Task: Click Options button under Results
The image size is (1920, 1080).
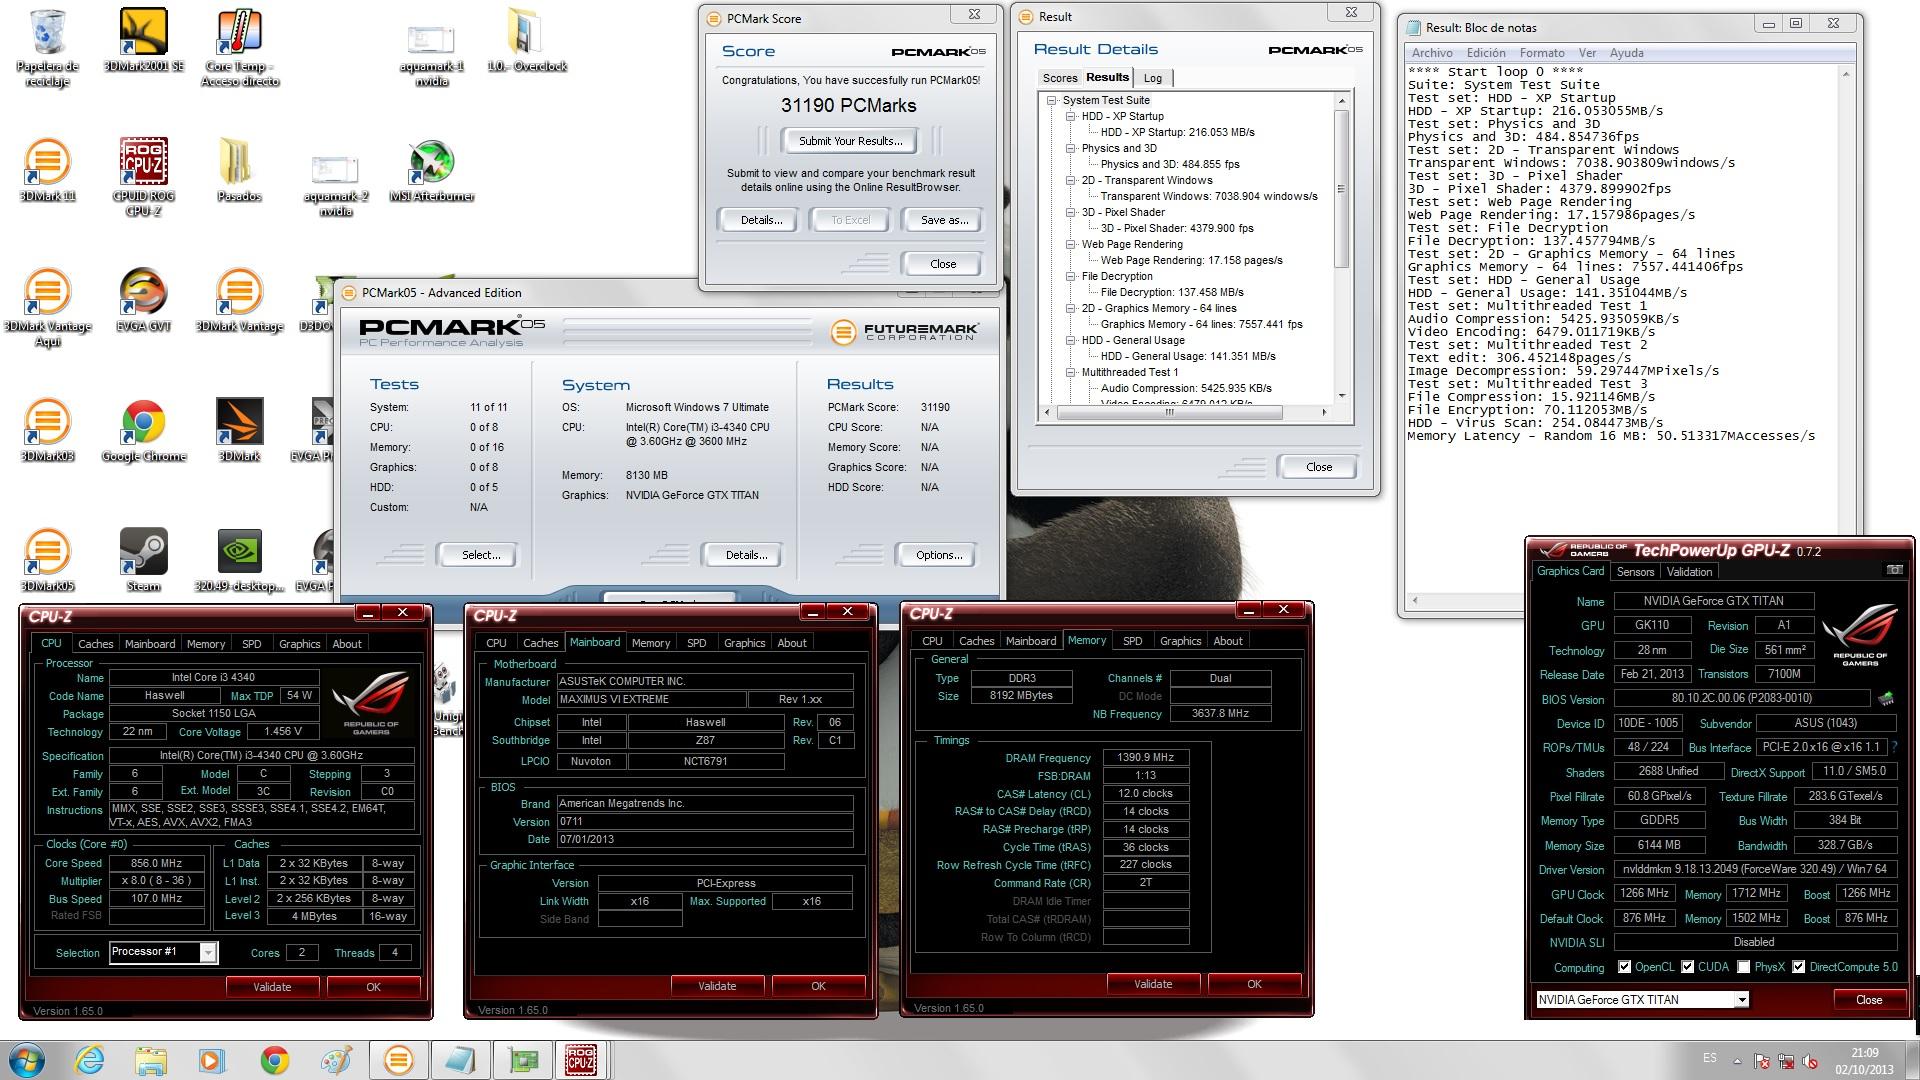Action: click(x=939, y=555)
